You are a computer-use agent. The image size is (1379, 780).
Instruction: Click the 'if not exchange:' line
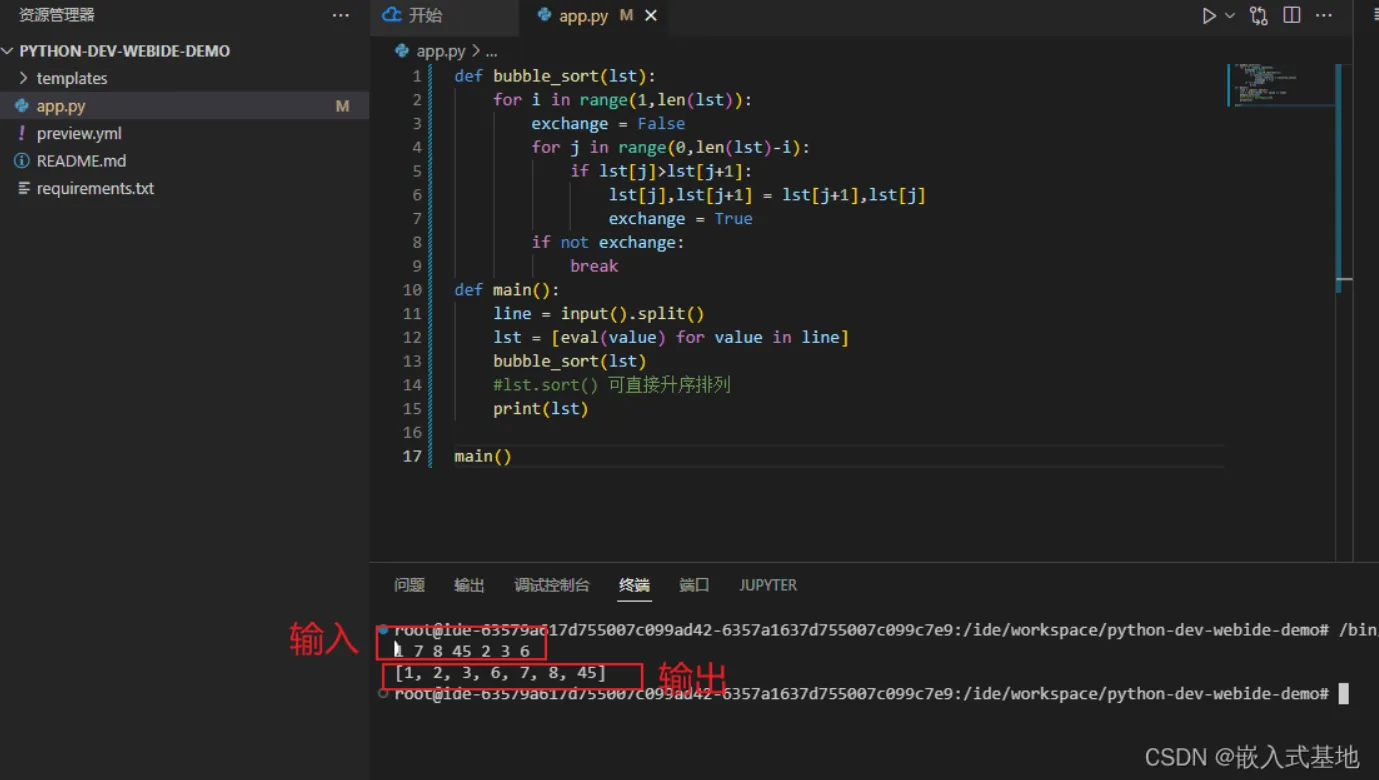point(608,242)
